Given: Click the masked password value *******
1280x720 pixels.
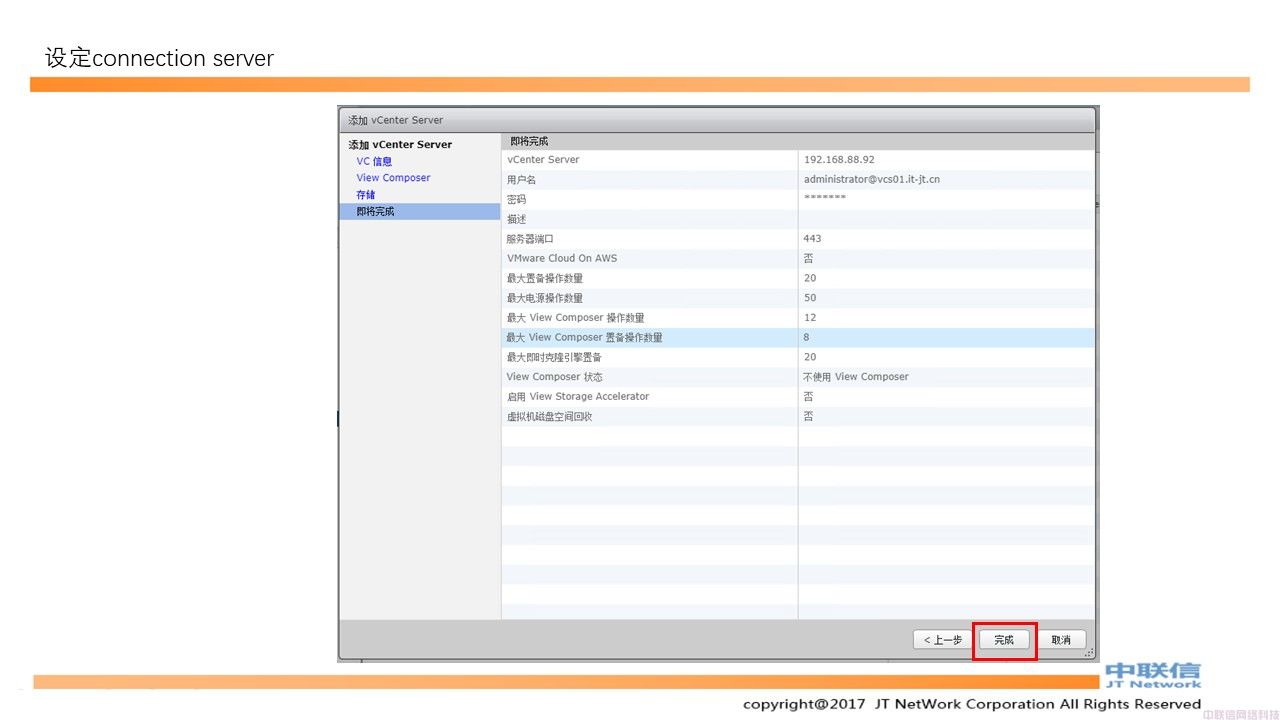Looking at the screenshot, I should (x=825, y=198).
